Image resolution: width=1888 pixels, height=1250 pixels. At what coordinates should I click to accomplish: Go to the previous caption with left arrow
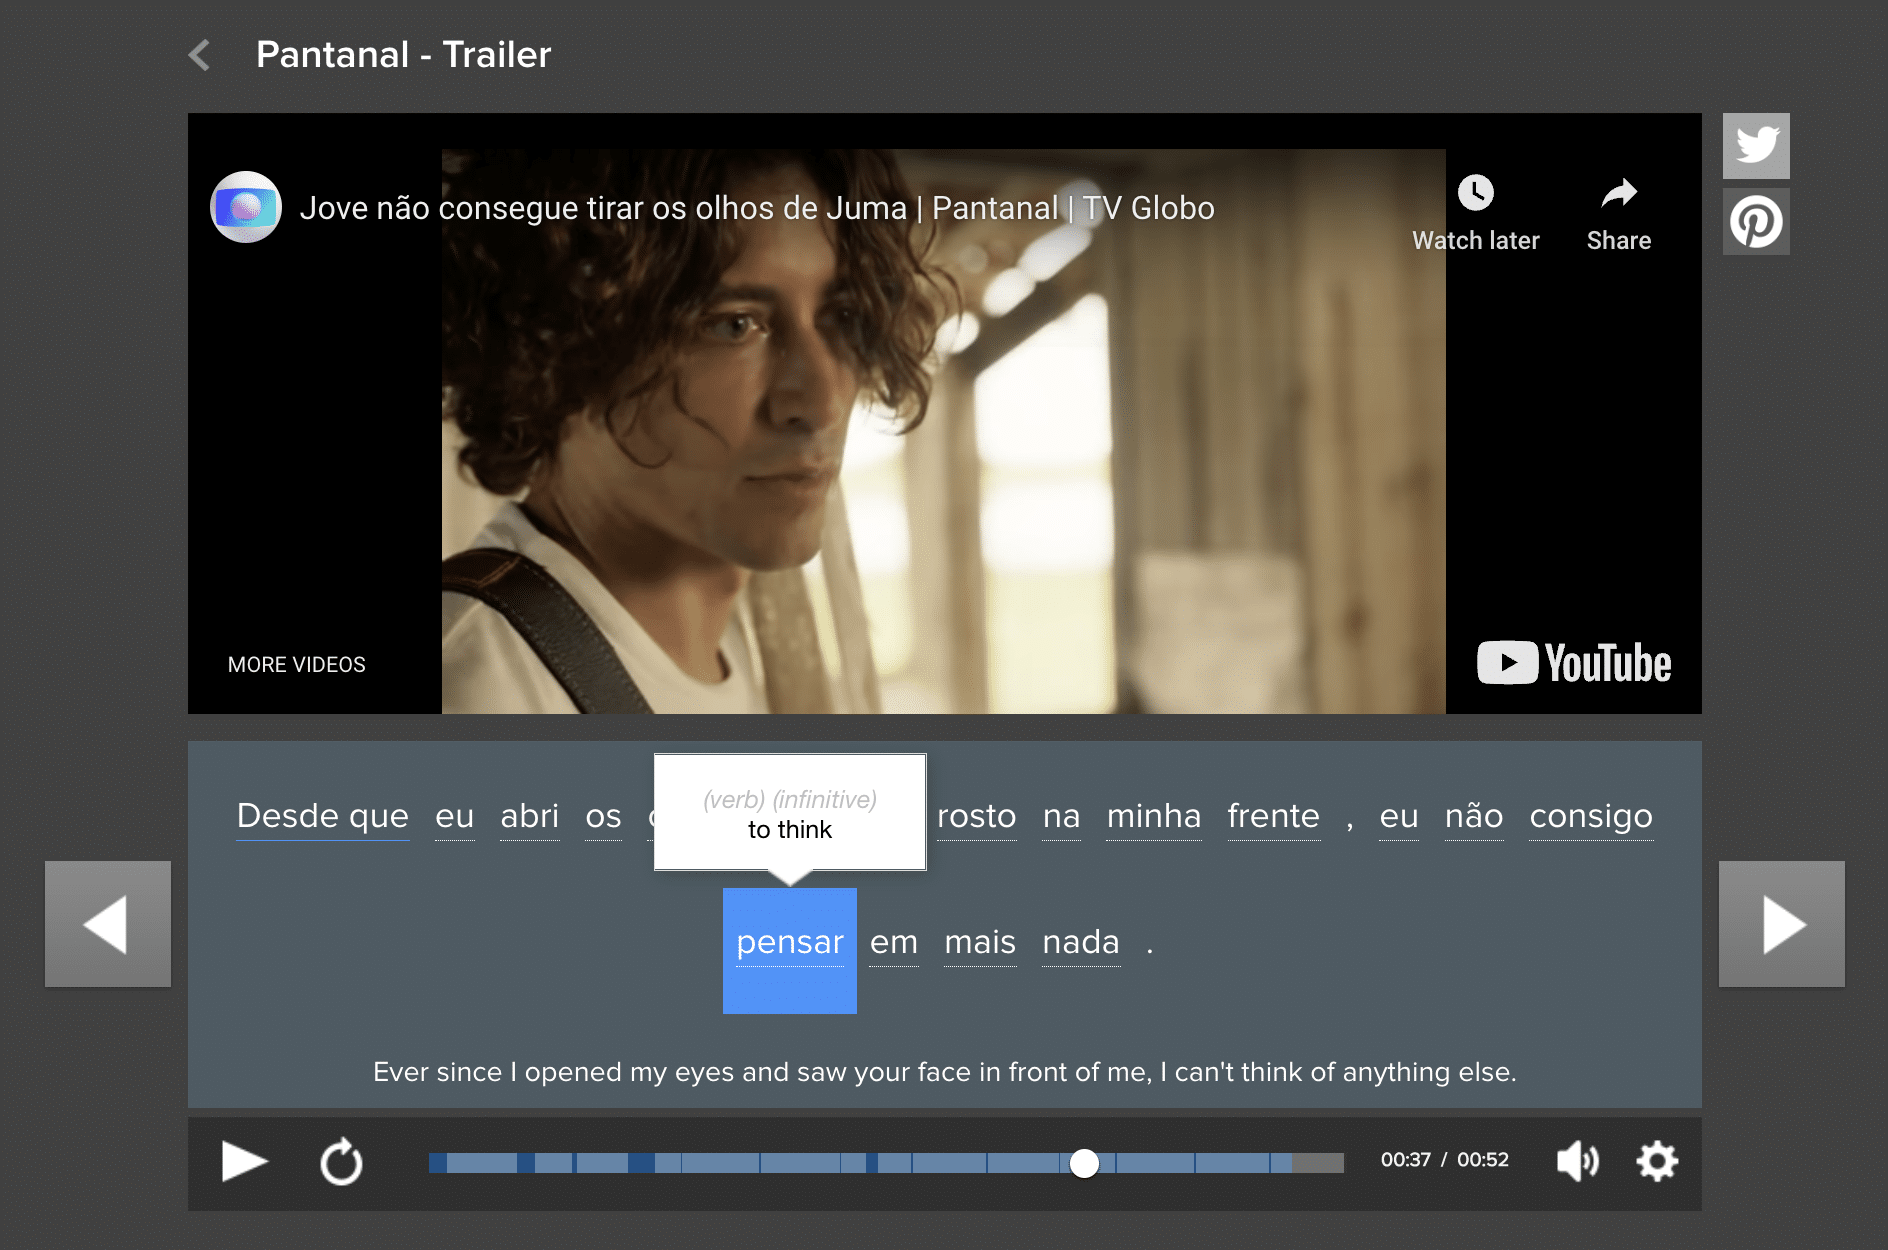click(x=108, y=924)
